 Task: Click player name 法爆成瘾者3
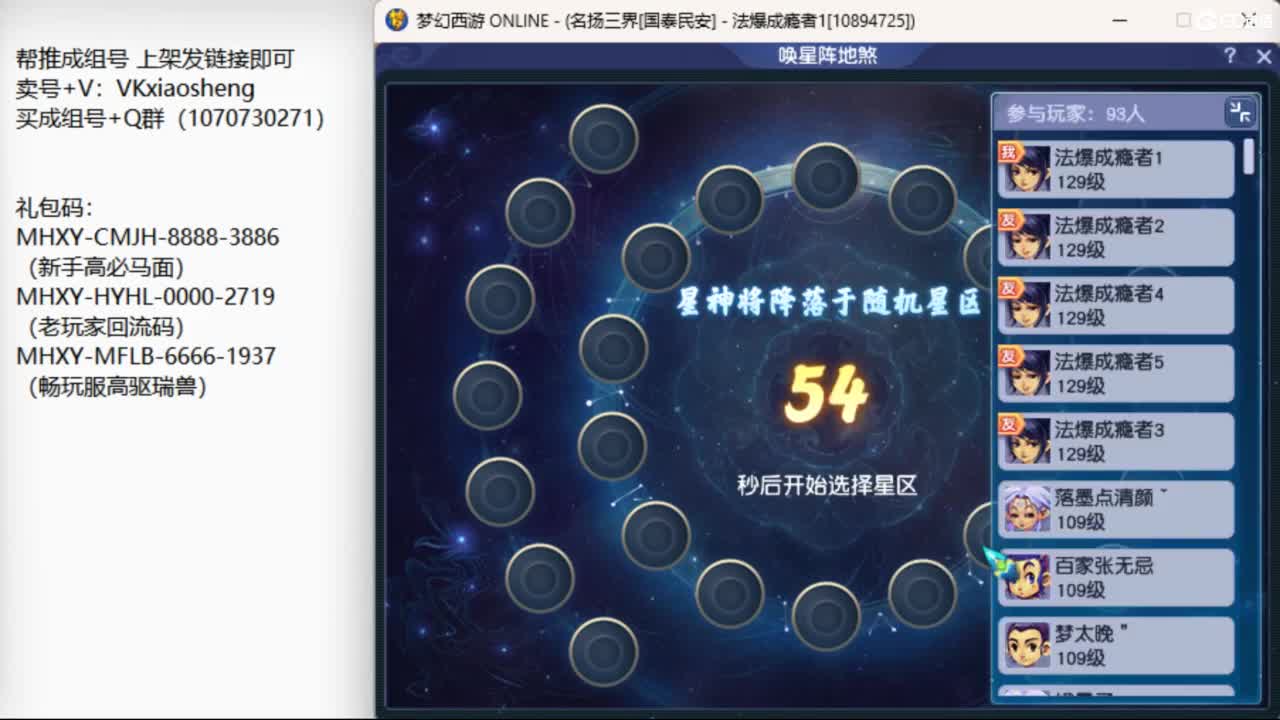[1109, 430]
